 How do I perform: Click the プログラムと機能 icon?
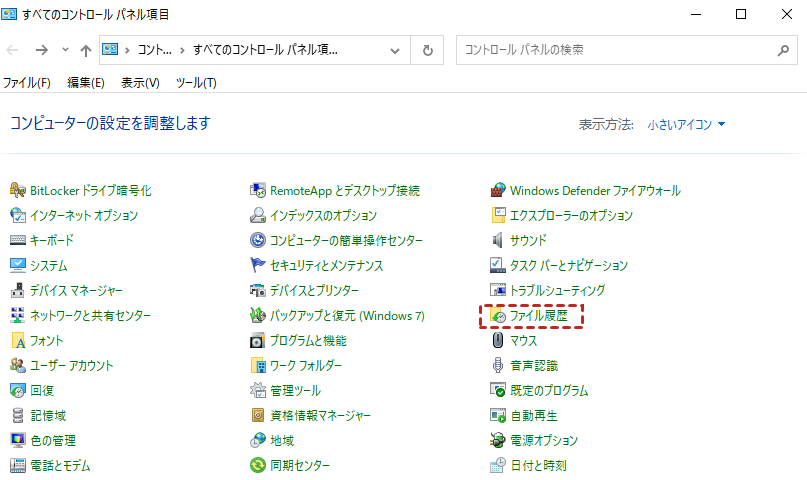pos(258,341)
